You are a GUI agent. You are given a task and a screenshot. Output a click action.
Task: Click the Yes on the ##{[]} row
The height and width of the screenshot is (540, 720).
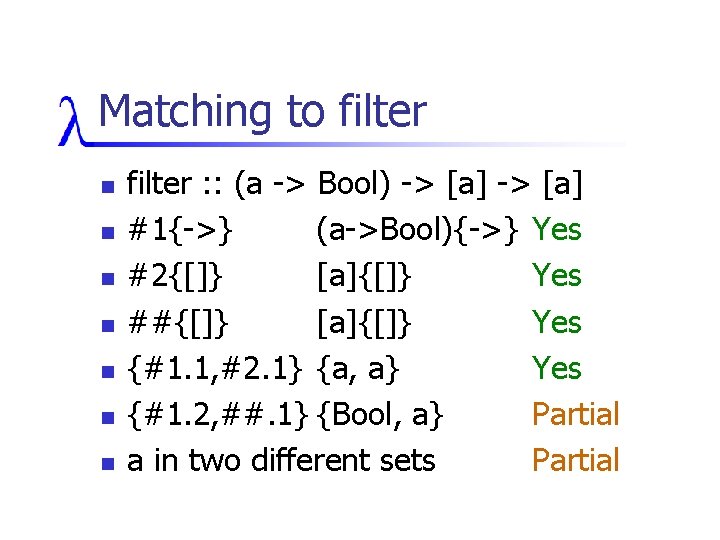(557, 322)
